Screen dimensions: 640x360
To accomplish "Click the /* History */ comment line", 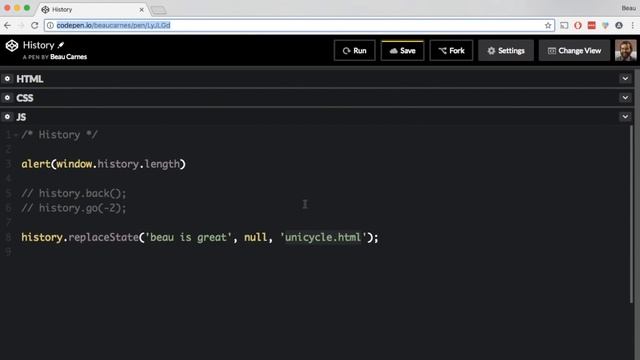I will (60, 135).
